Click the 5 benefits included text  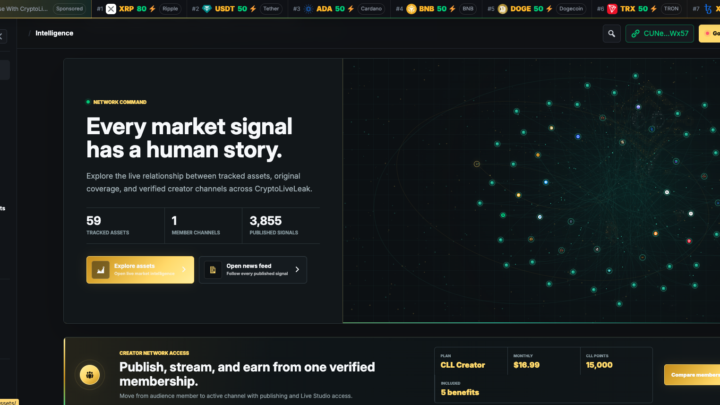pyautogui.click(x=460, y=392)
